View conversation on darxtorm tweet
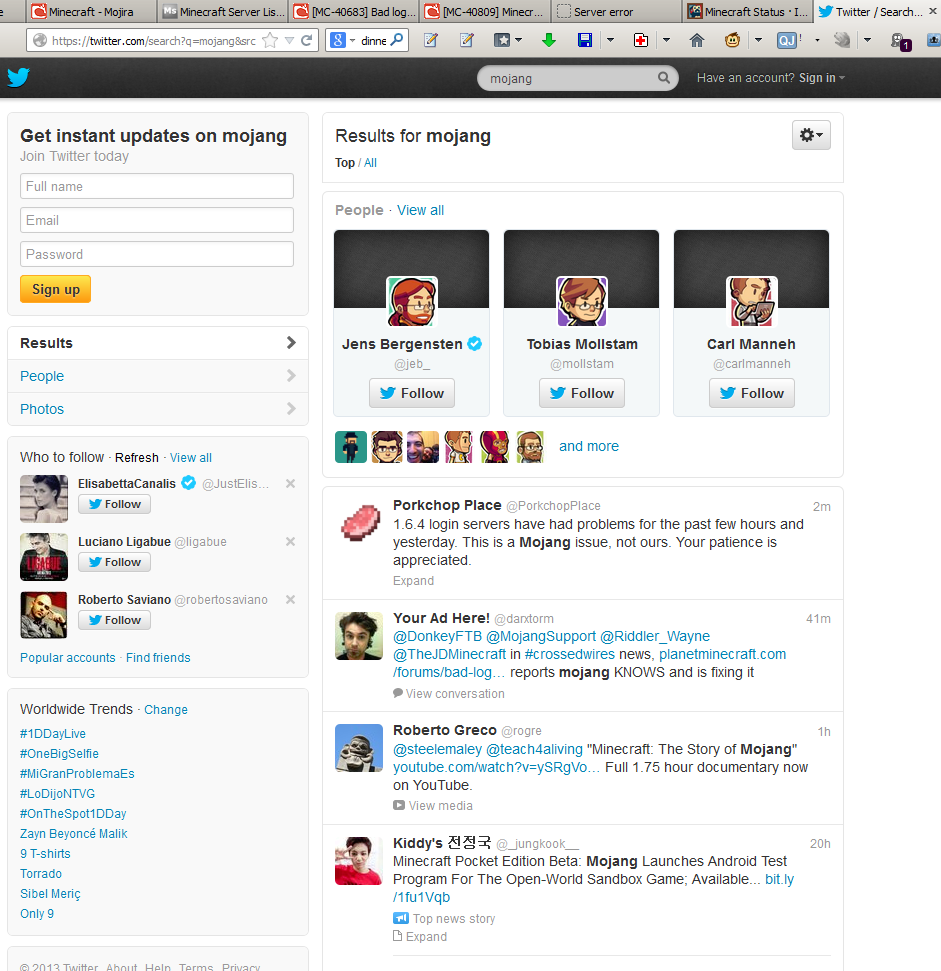This screenshot has width=941, height=971. [x=449, y=694]
